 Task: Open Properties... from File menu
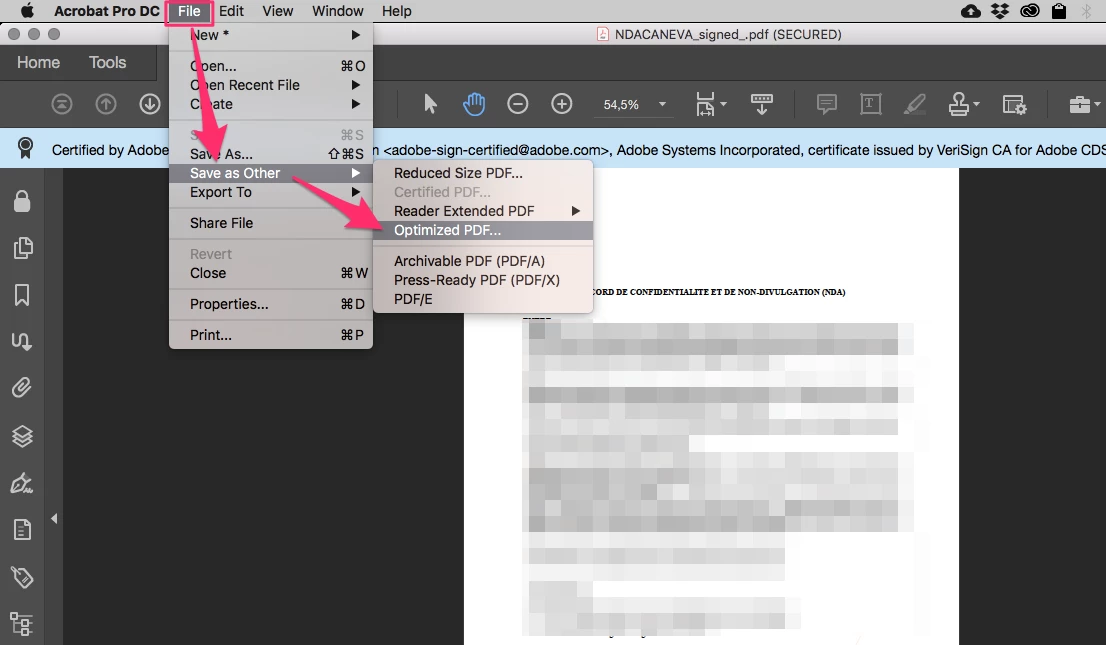(x=271, y=304)
